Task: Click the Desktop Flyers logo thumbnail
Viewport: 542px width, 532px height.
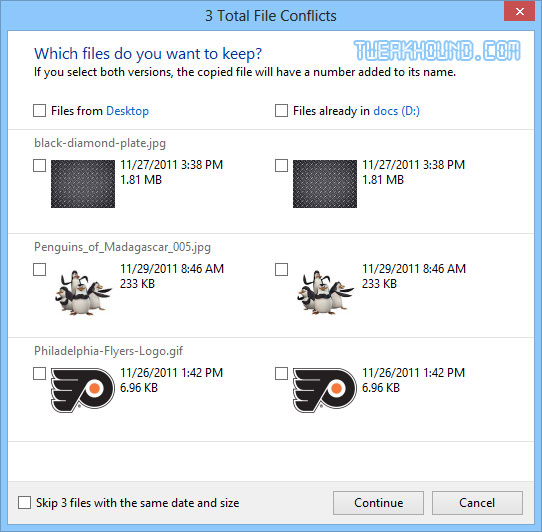Action: tap(83, 390)
